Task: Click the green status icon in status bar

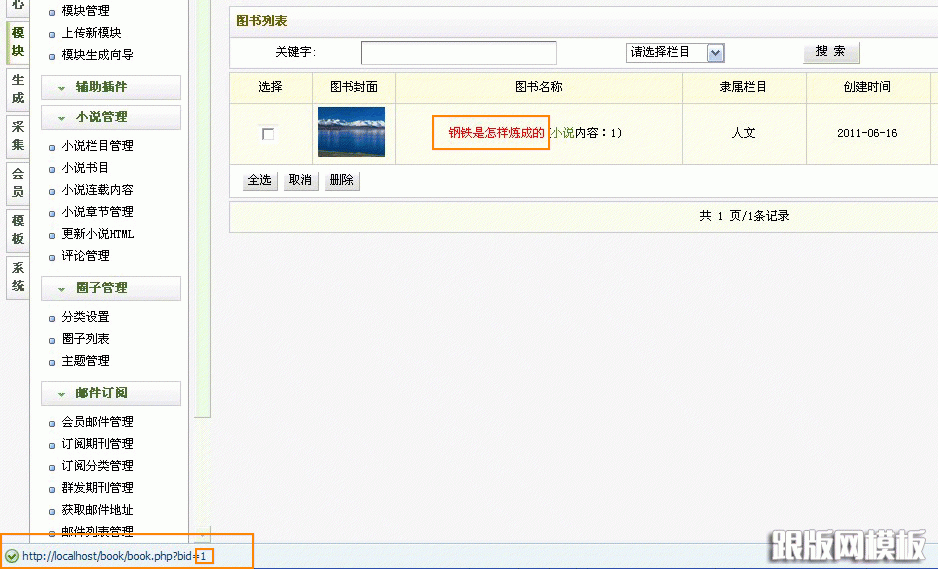Action: coord(12,556)
